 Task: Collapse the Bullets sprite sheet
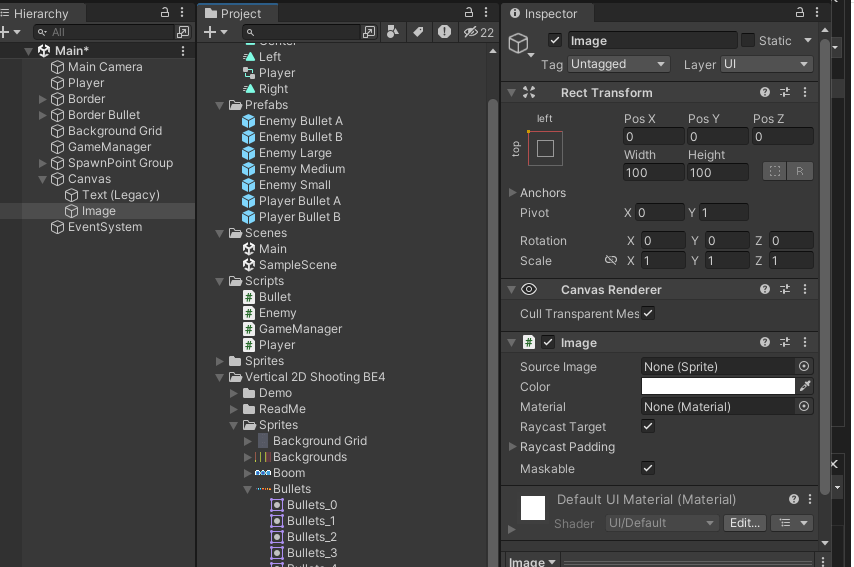(248, 489)
